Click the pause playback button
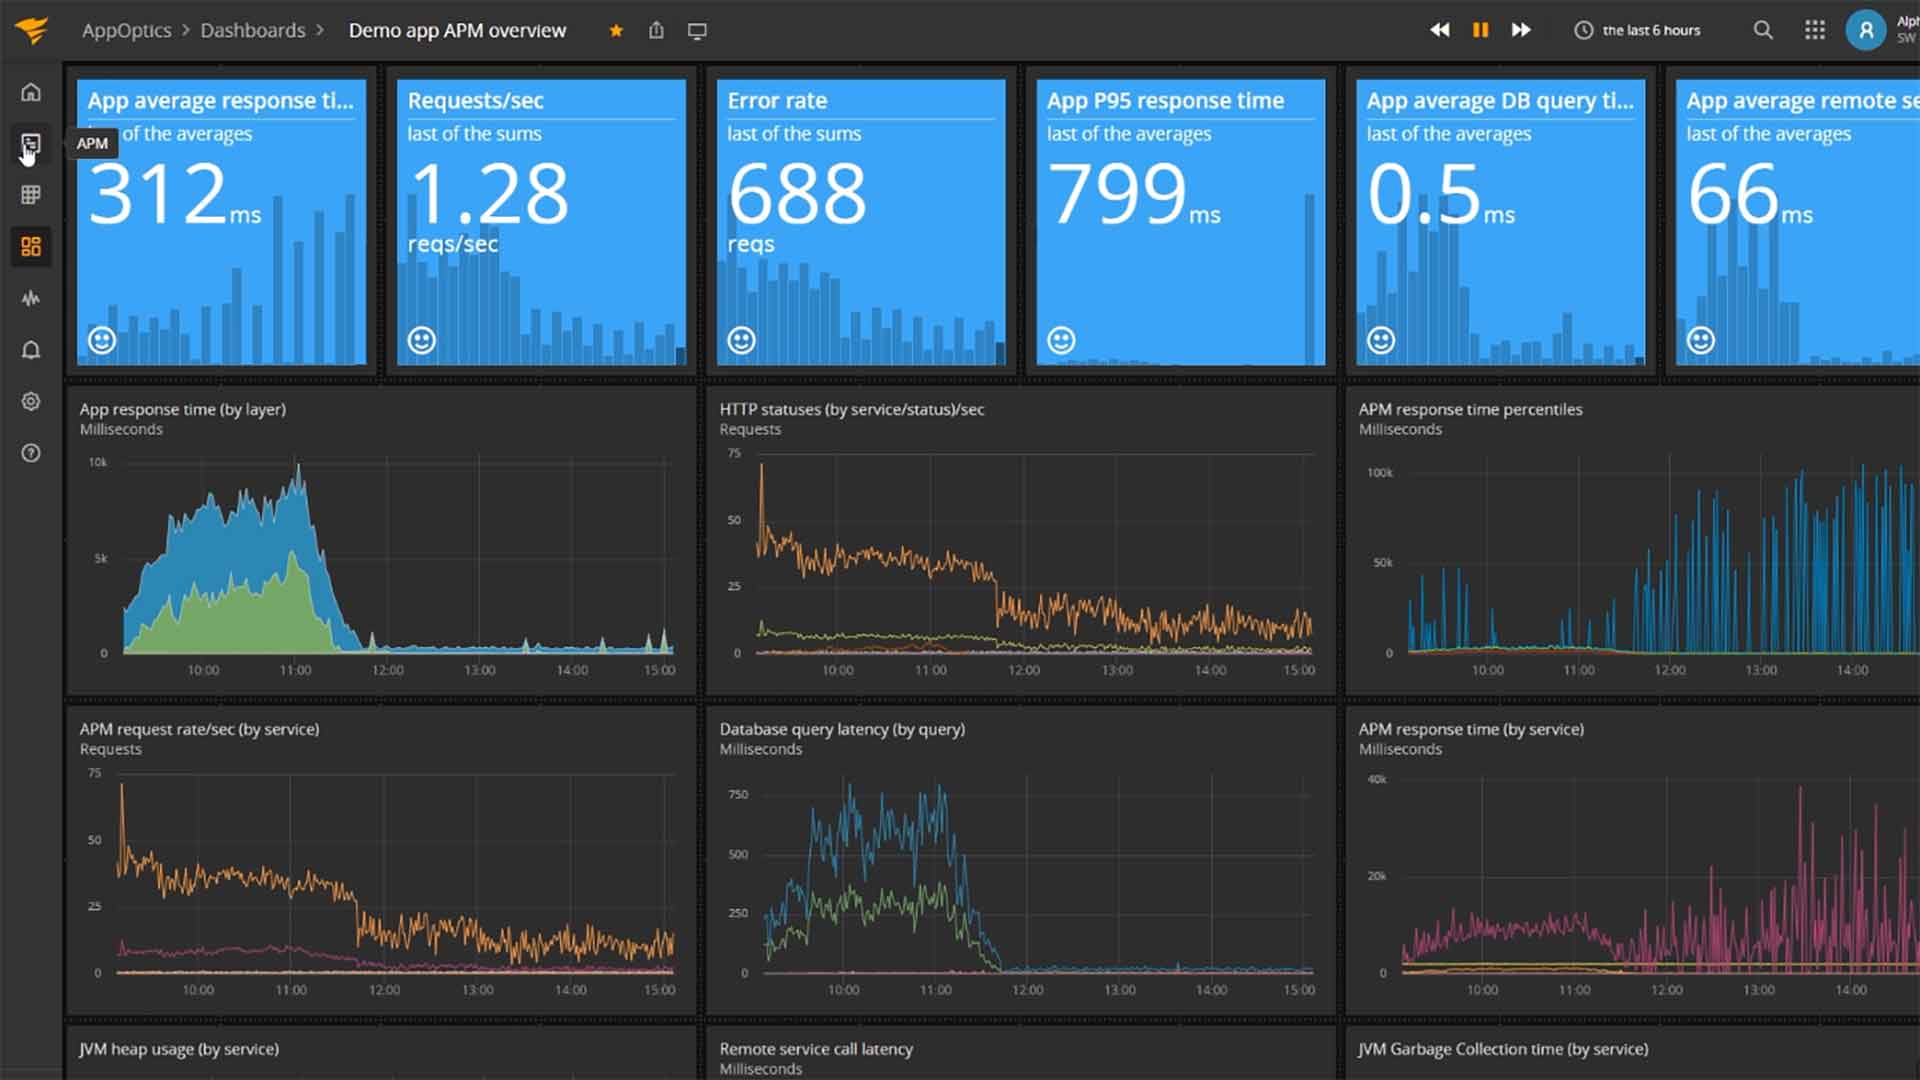This screenshot has height=1080, width=1920. pos(1480,29)
